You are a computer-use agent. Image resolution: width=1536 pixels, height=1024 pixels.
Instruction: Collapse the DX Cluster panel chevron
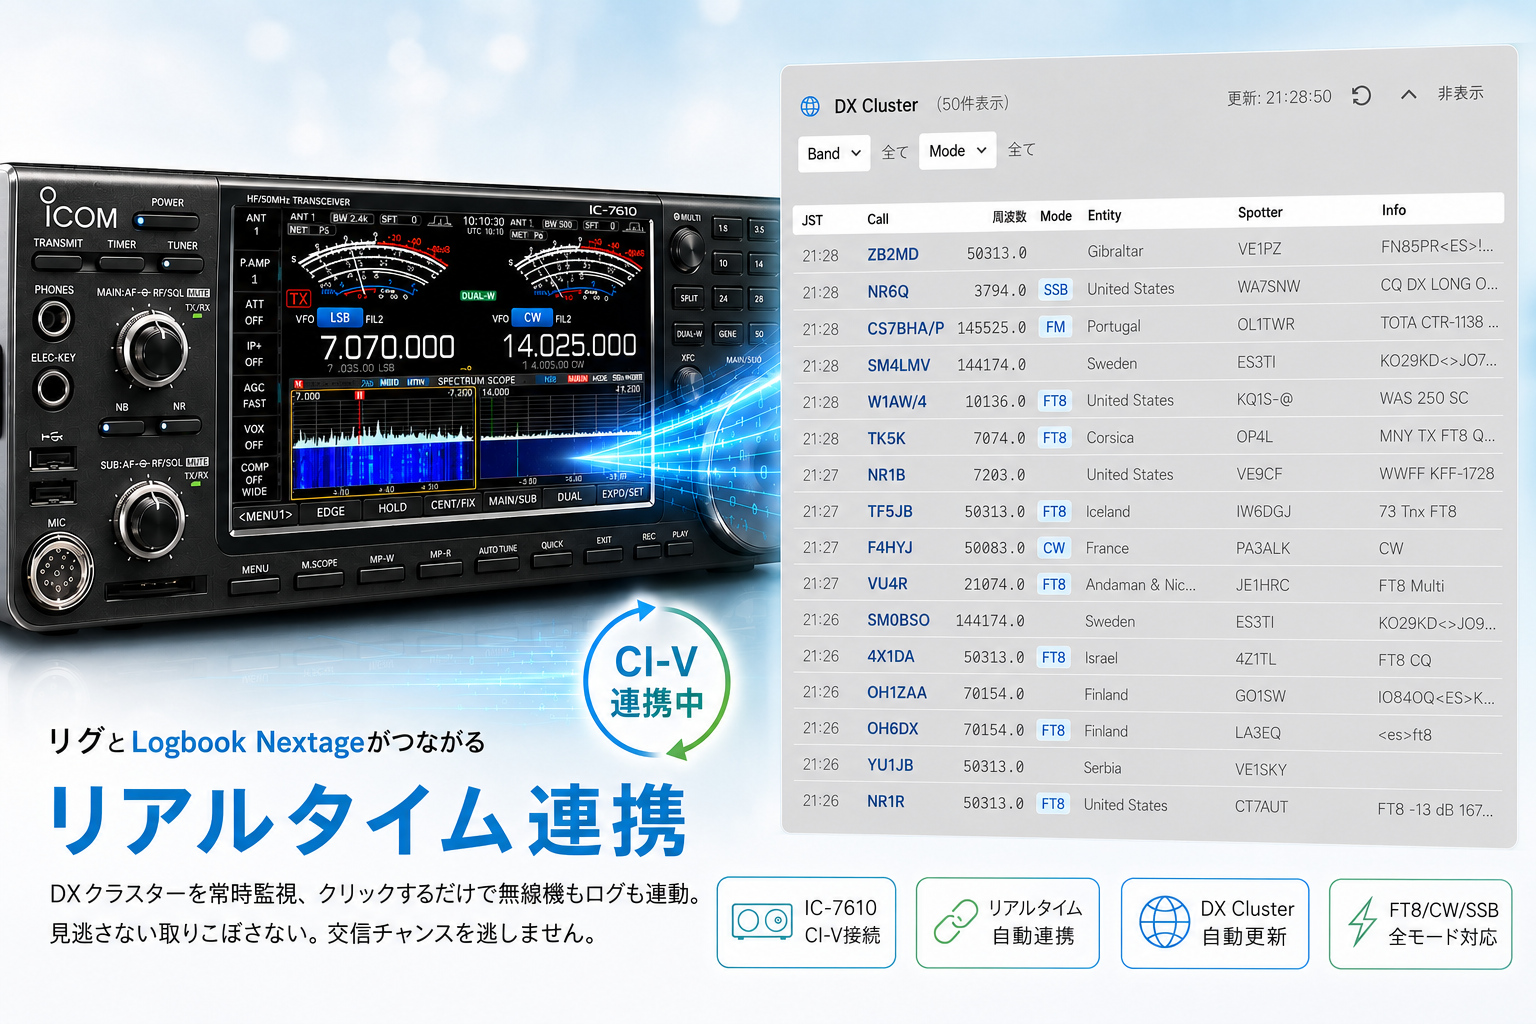(x=1408, y=95)
